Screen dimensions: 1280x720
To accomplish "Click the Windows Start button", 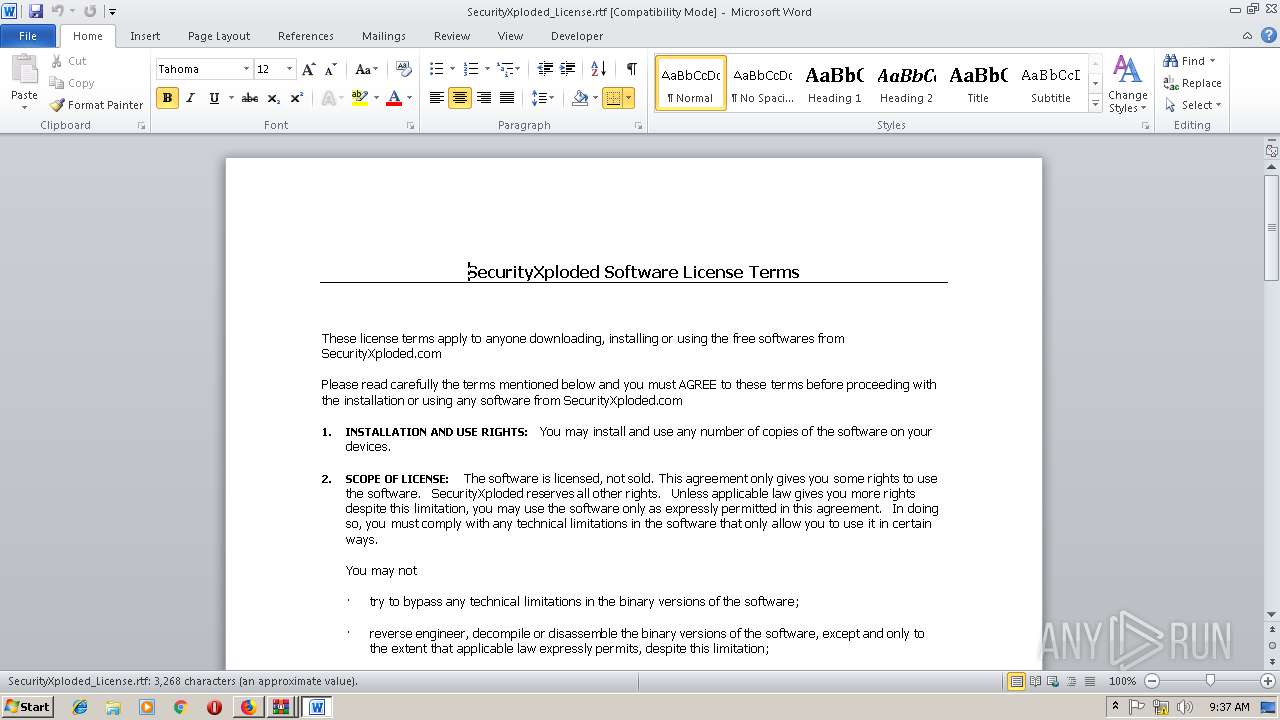I will pyautogui.click(x=28, y=706).
